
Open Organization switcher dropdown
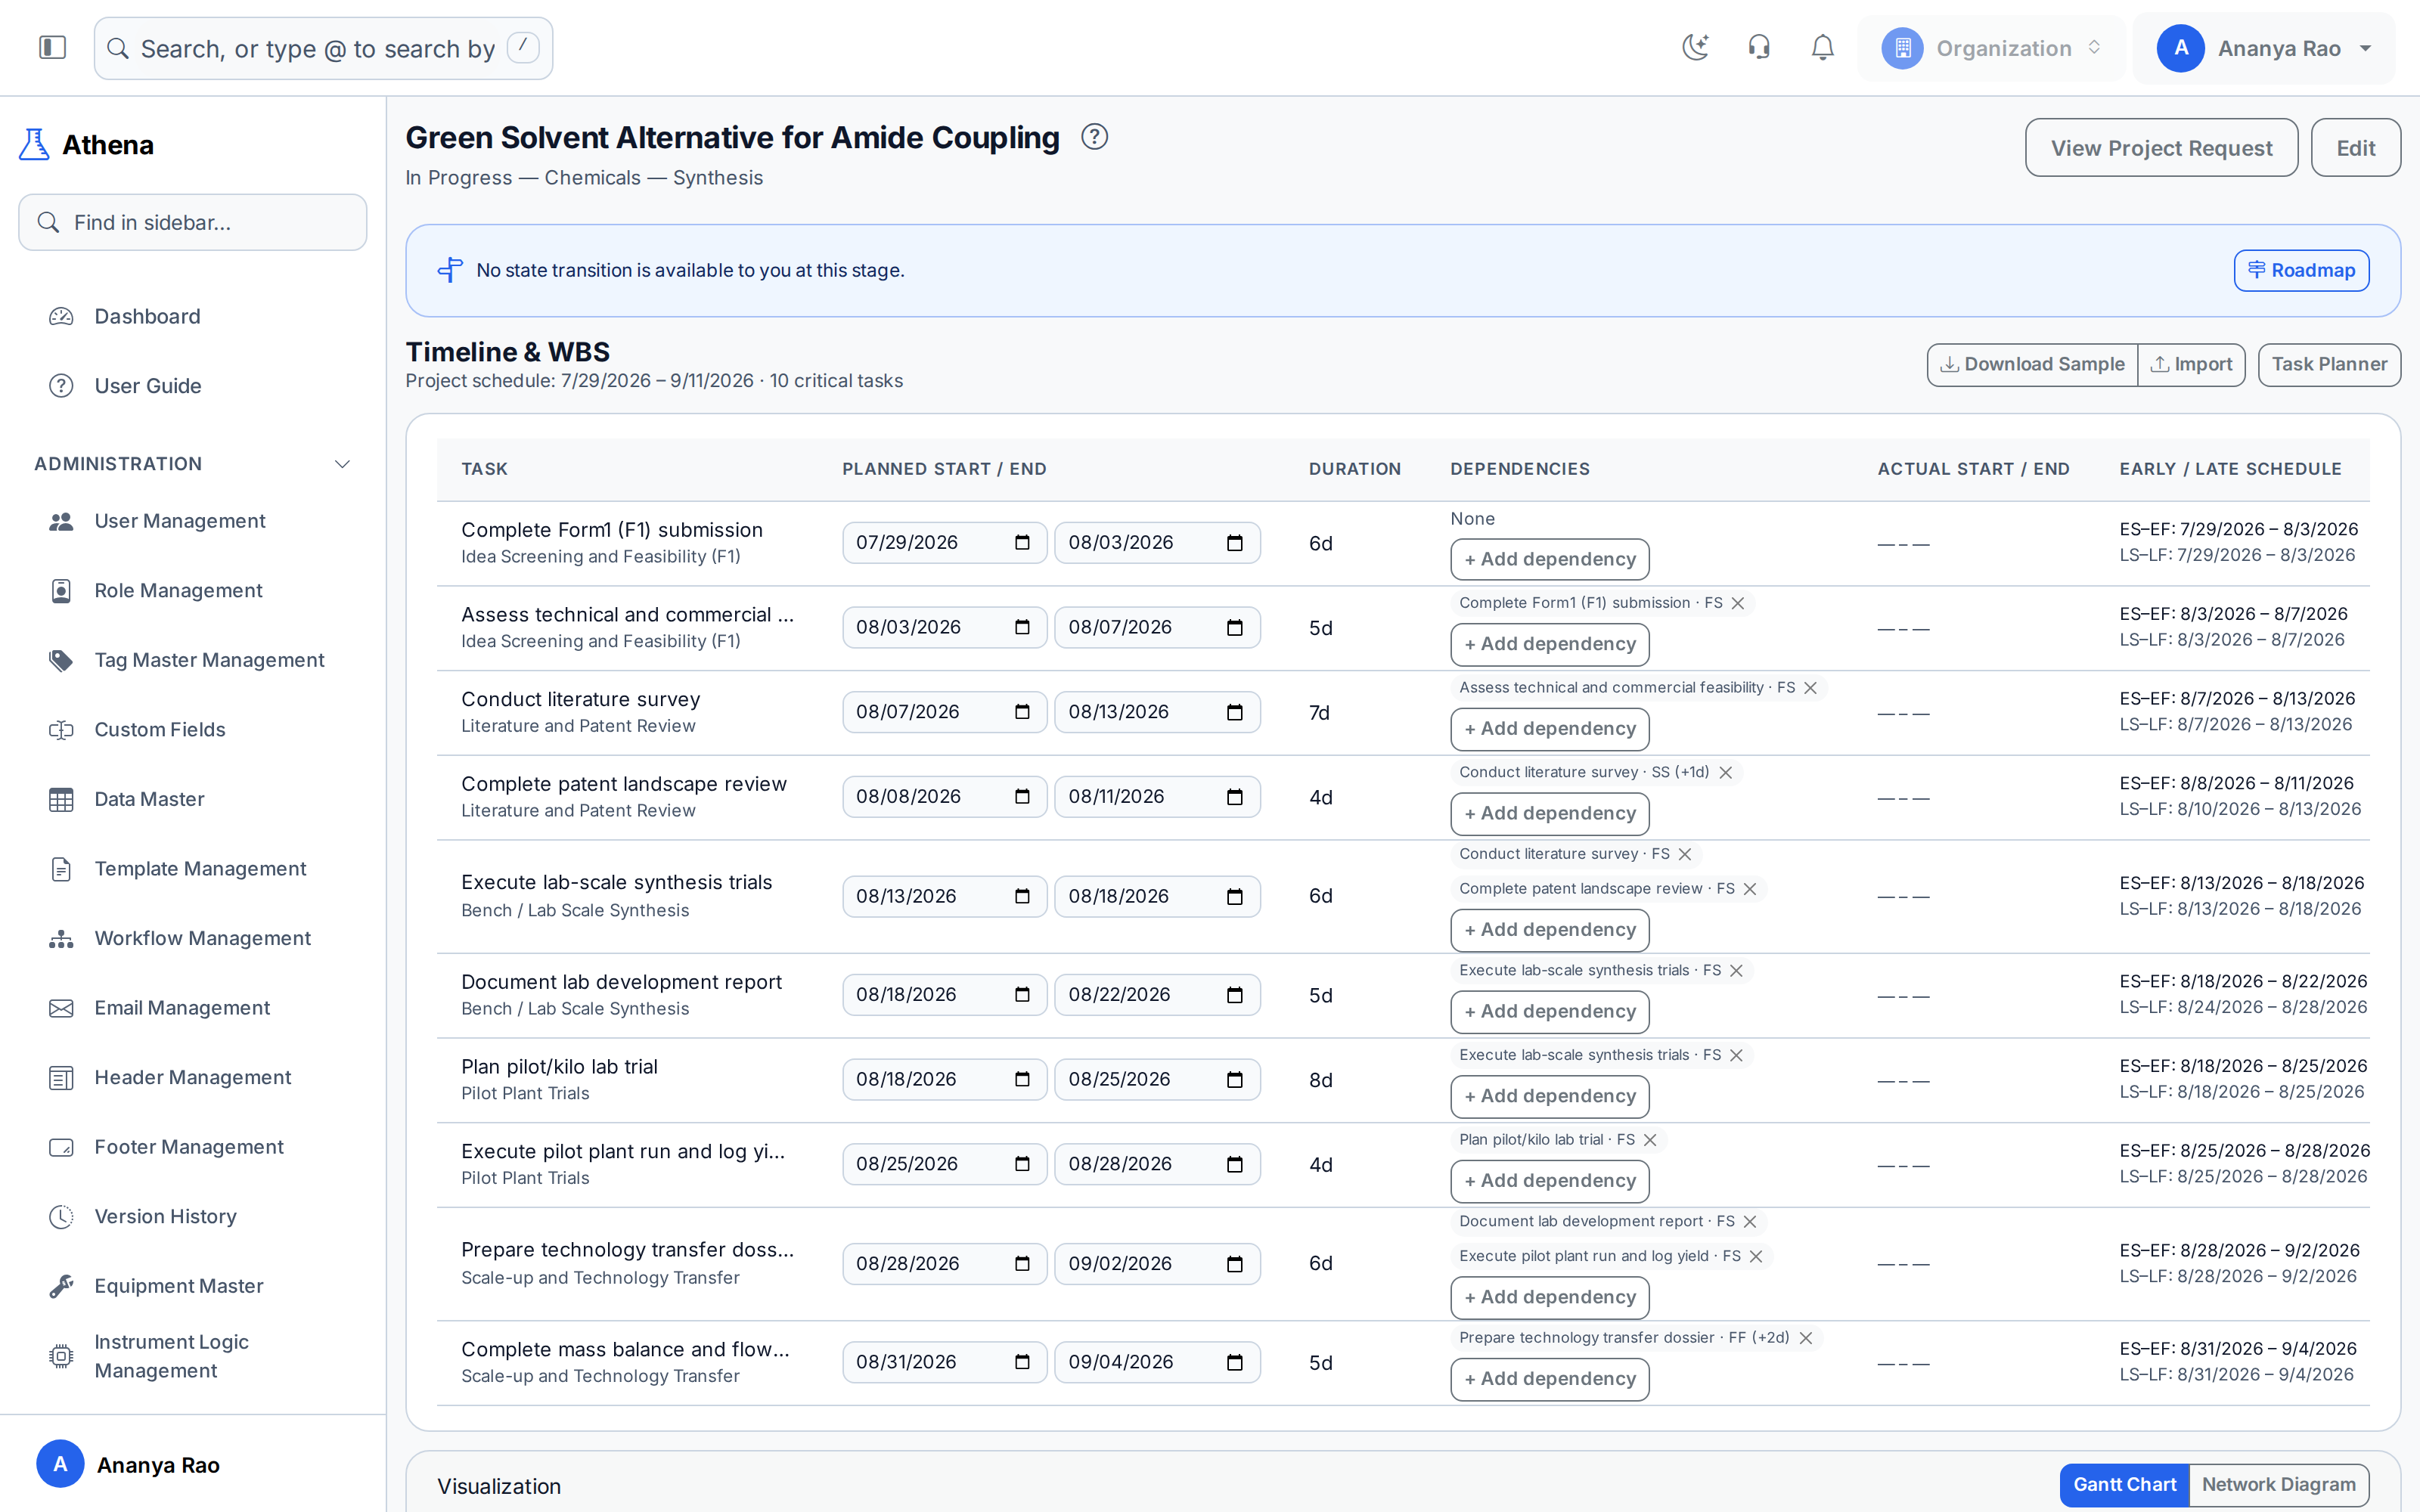(1991, 48)
